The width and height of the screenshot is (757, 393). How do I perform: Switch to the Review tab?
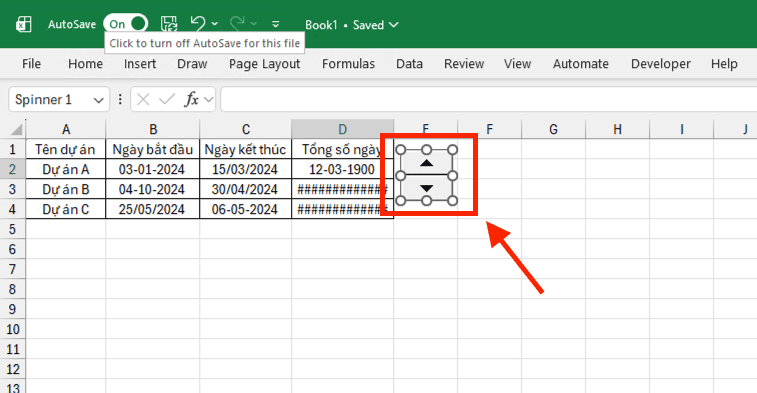pyautogui.click(x=464, y=64)
